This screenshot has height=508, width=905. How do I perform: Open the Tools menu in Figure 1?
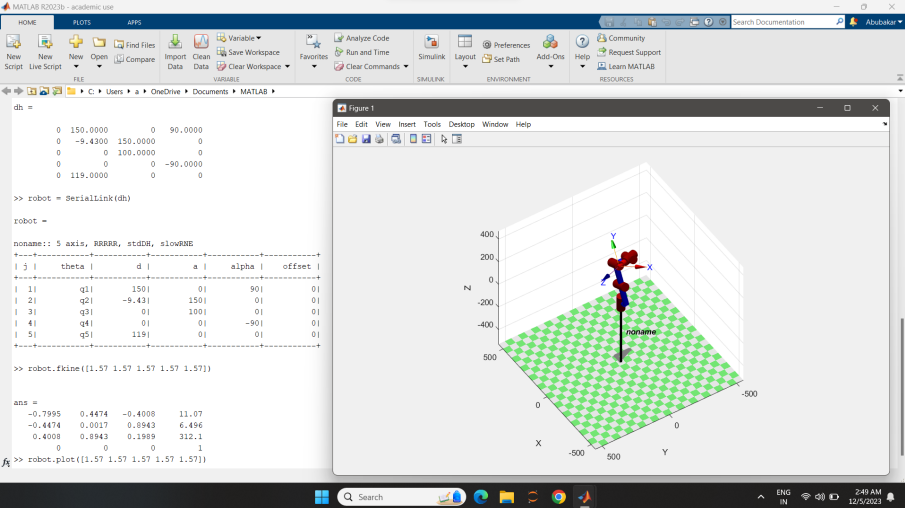click(431, 124)
